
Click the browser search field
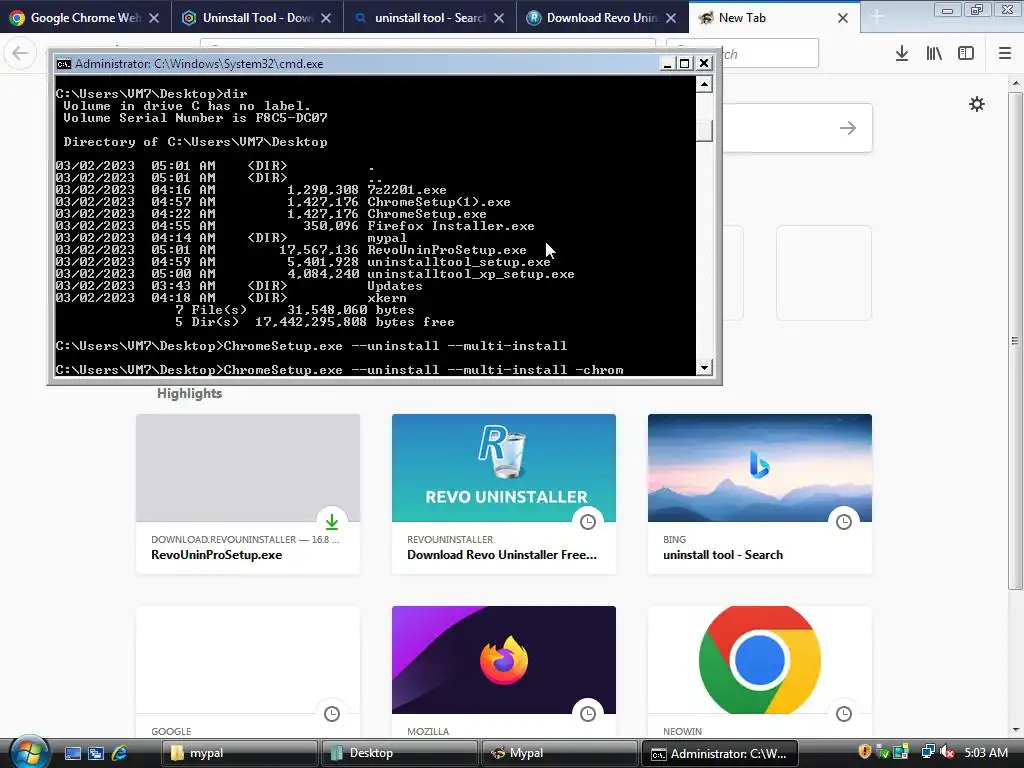[771, 53]
